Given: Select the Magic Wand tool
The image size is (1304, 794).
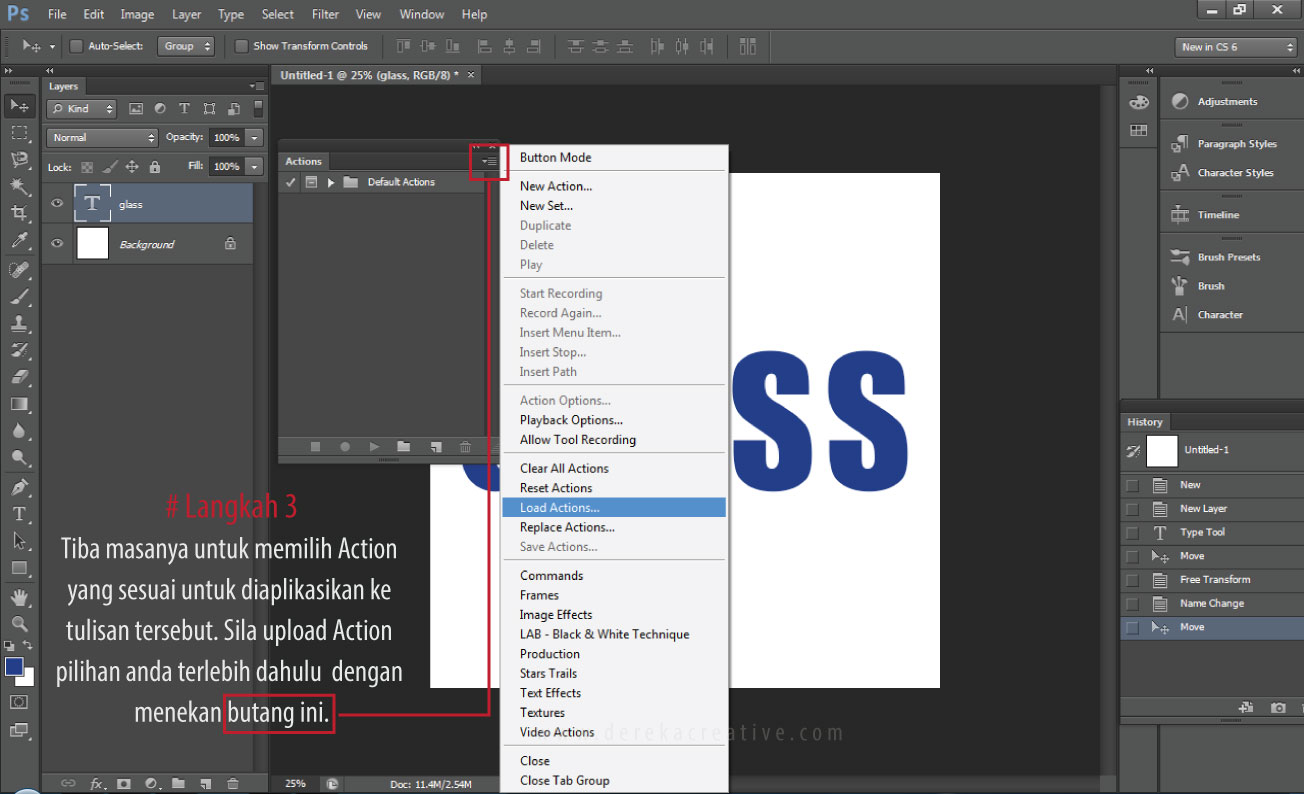Looking at the screenshot, I should pos(19,186).
